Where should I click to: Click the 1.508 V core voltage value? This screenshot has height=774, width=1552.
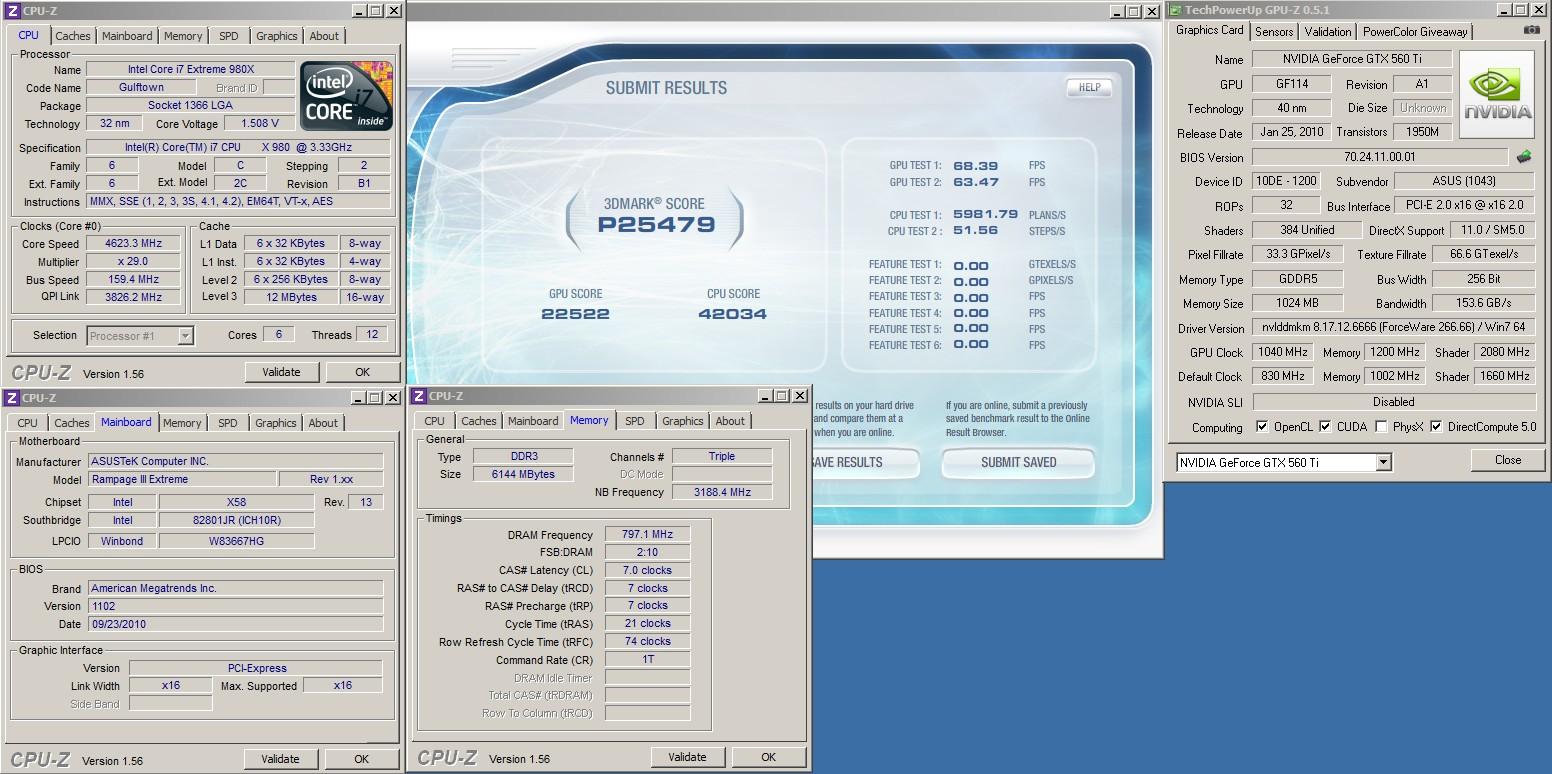point(260,123)
